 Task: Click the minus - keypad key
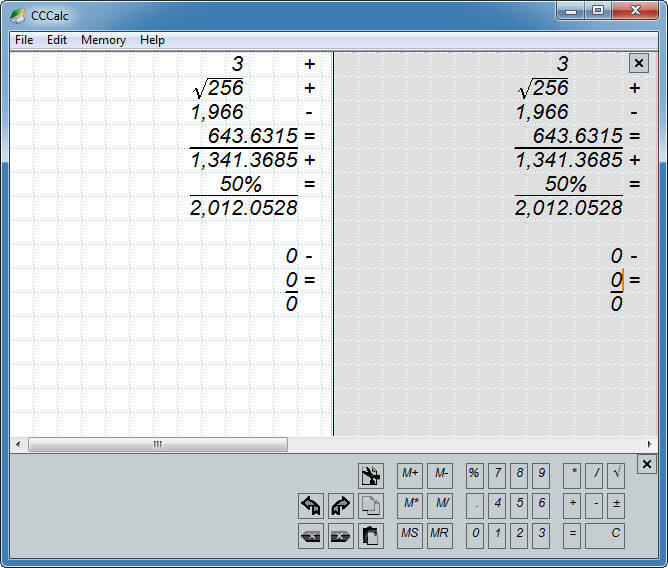[594, 506]
